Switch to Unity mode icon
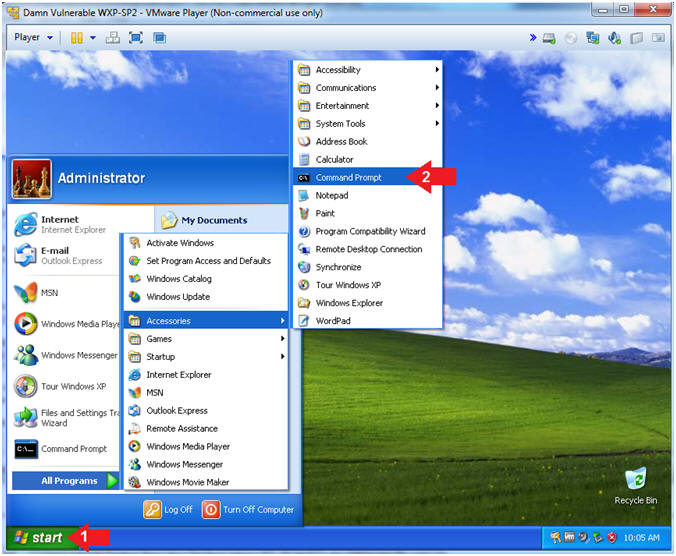The height and width of the screenshot is (556, 676). 160,38
